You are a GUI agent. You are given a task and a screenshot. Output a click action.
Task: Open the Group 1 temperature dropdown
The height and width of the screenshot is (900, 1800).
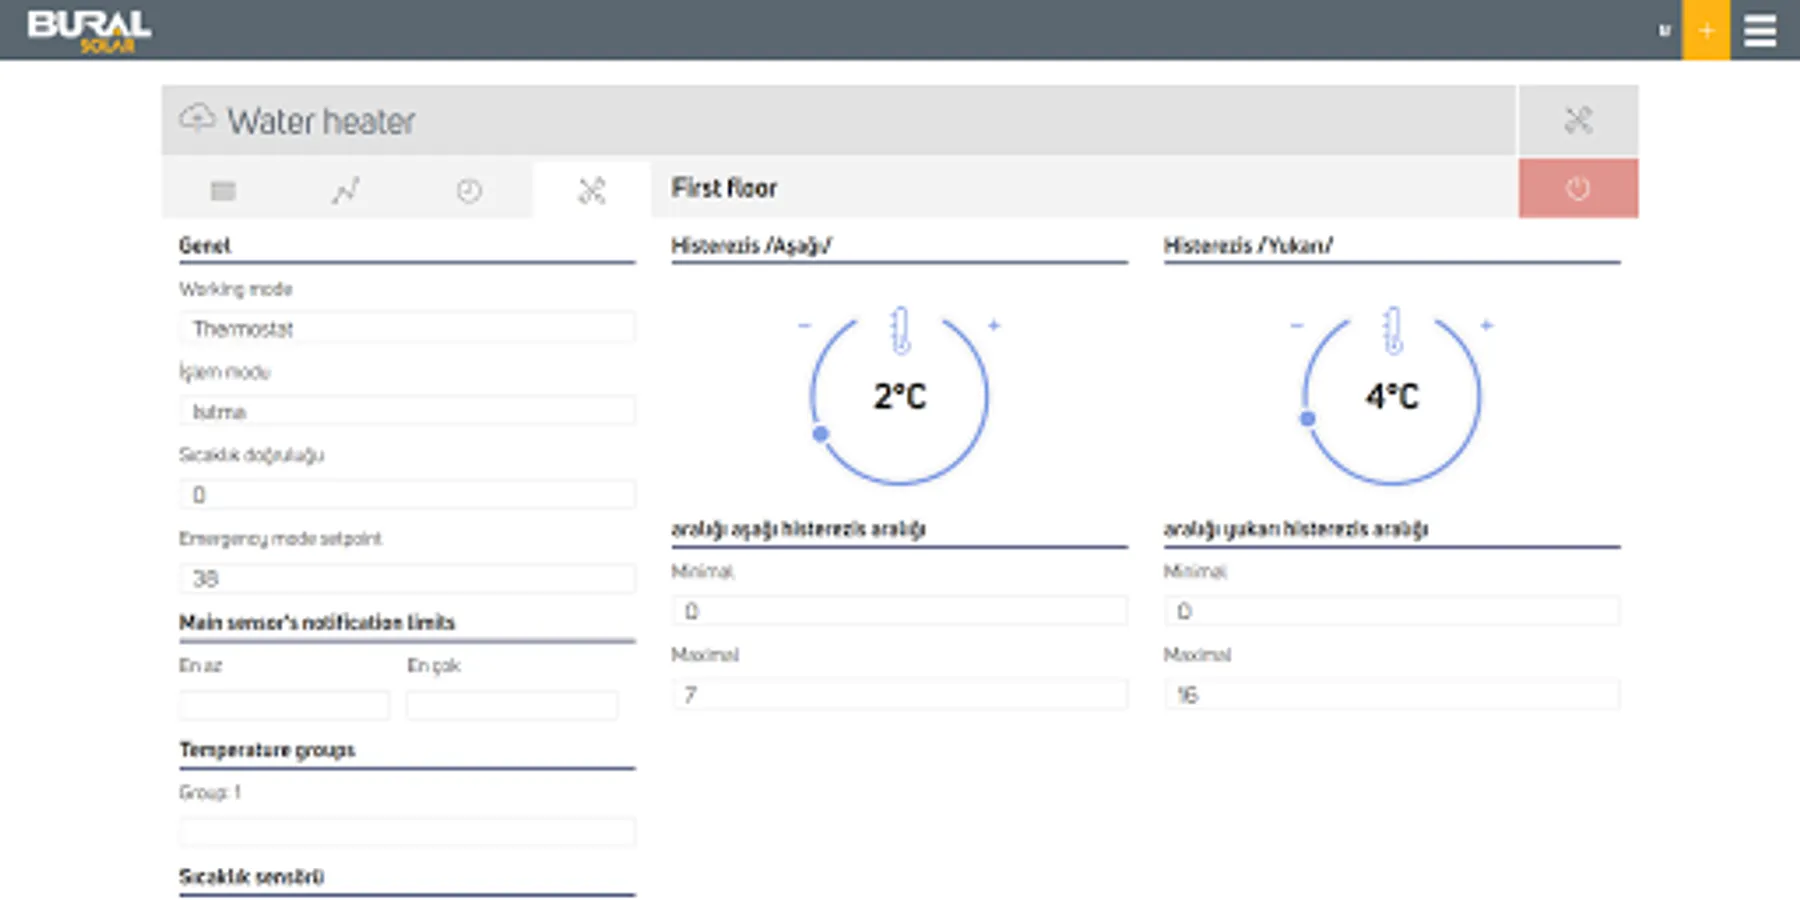407,832
